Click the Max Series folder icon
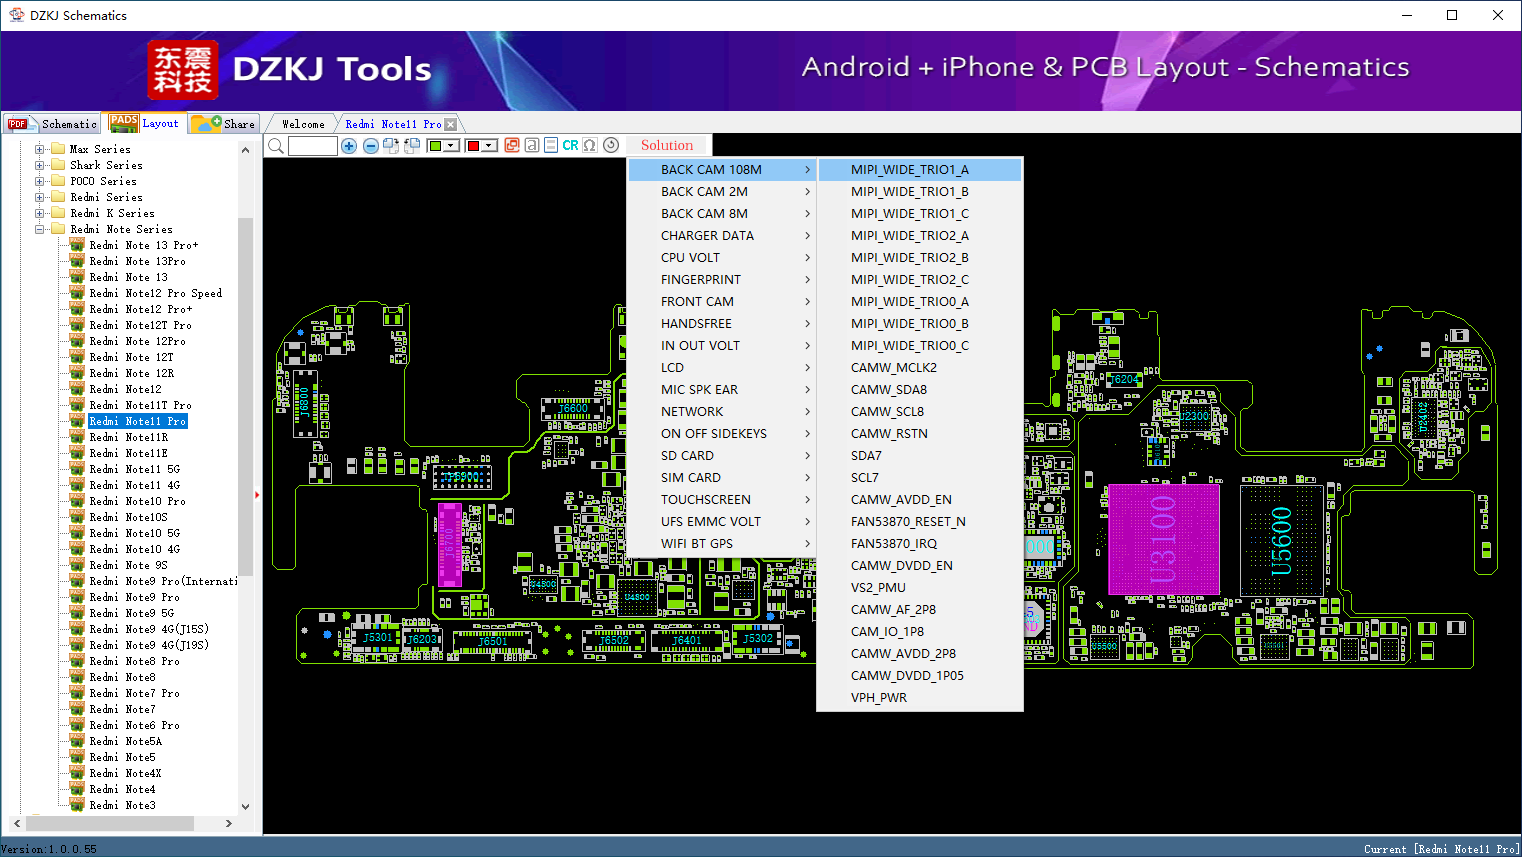 click(59, 149)
